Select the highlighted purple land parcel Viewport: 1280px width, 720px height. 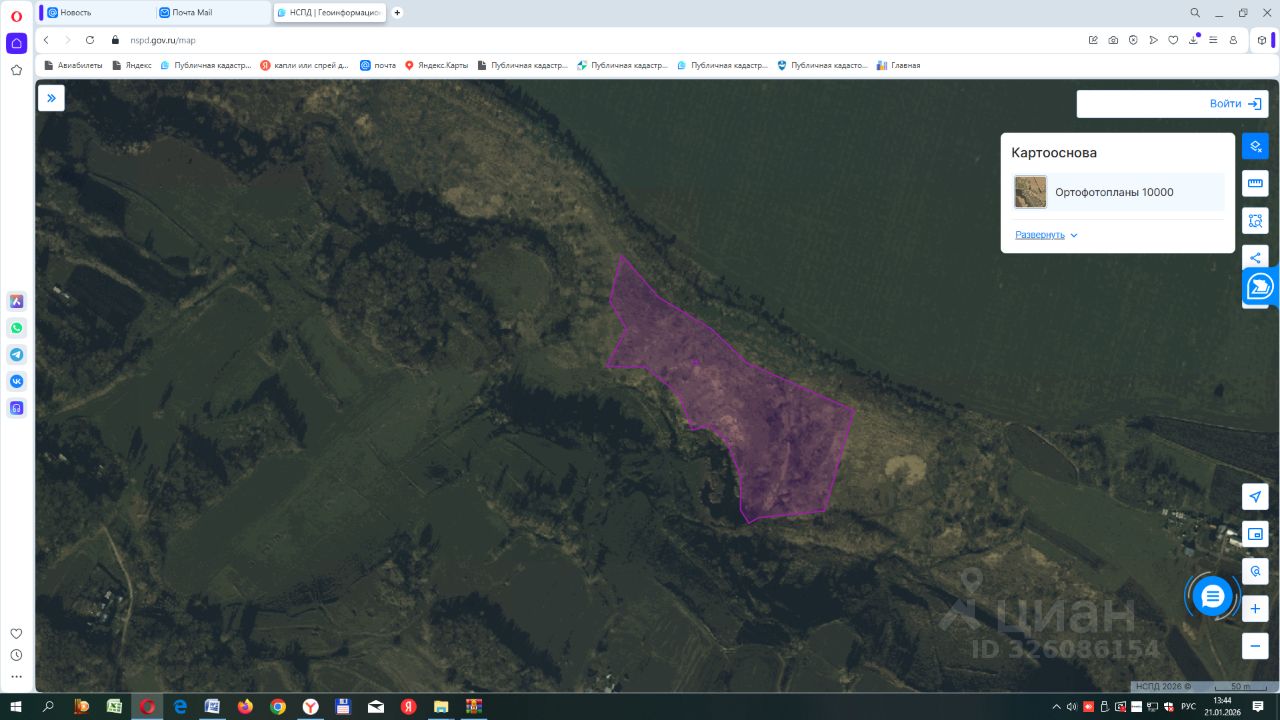pyautogui.click(x=740, y=400)
